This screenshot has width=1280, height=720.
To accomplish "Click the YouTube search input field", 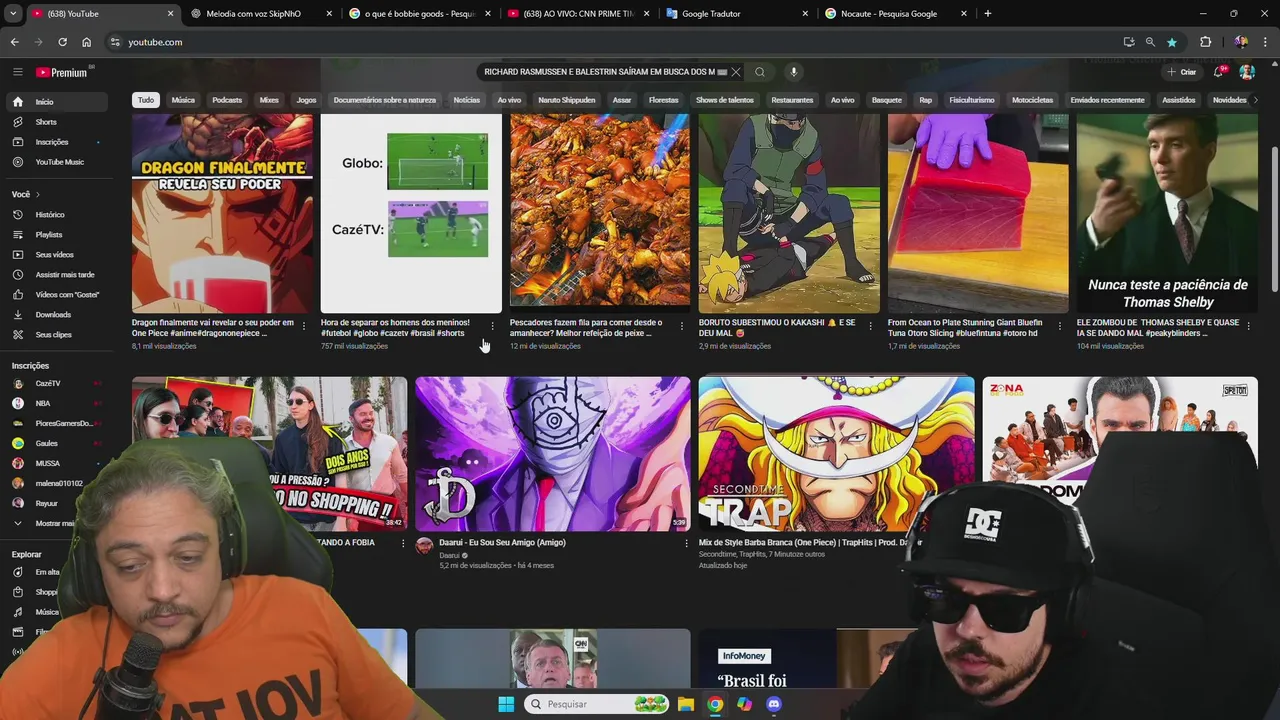I will tap(600, 72).
